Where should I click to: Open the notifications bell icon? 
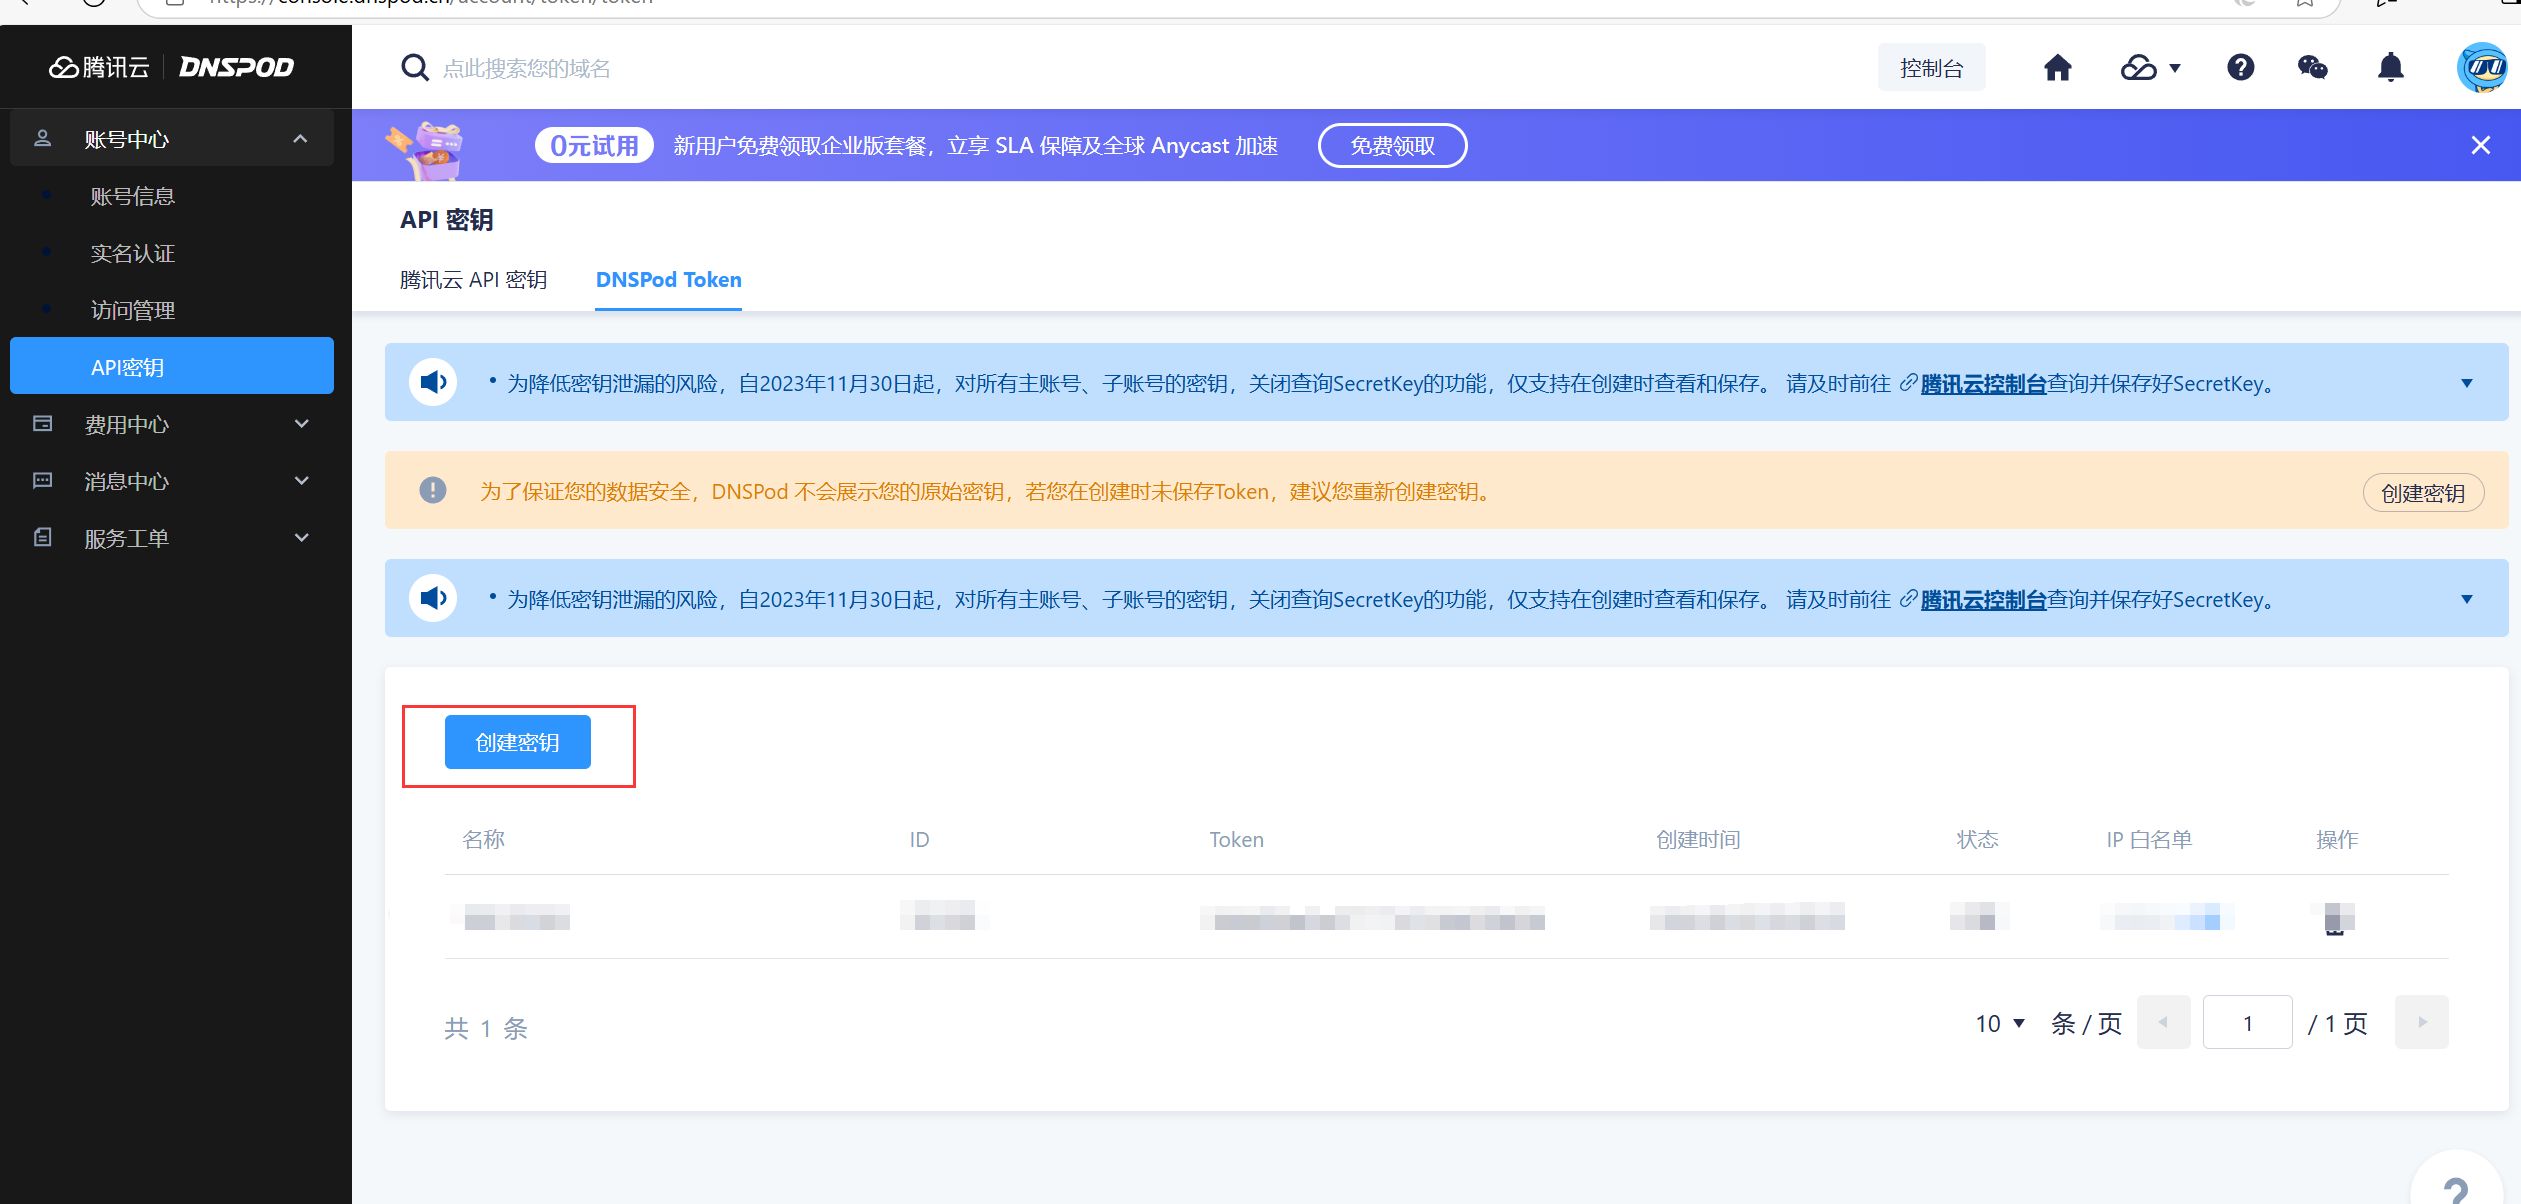(2390, 67)
